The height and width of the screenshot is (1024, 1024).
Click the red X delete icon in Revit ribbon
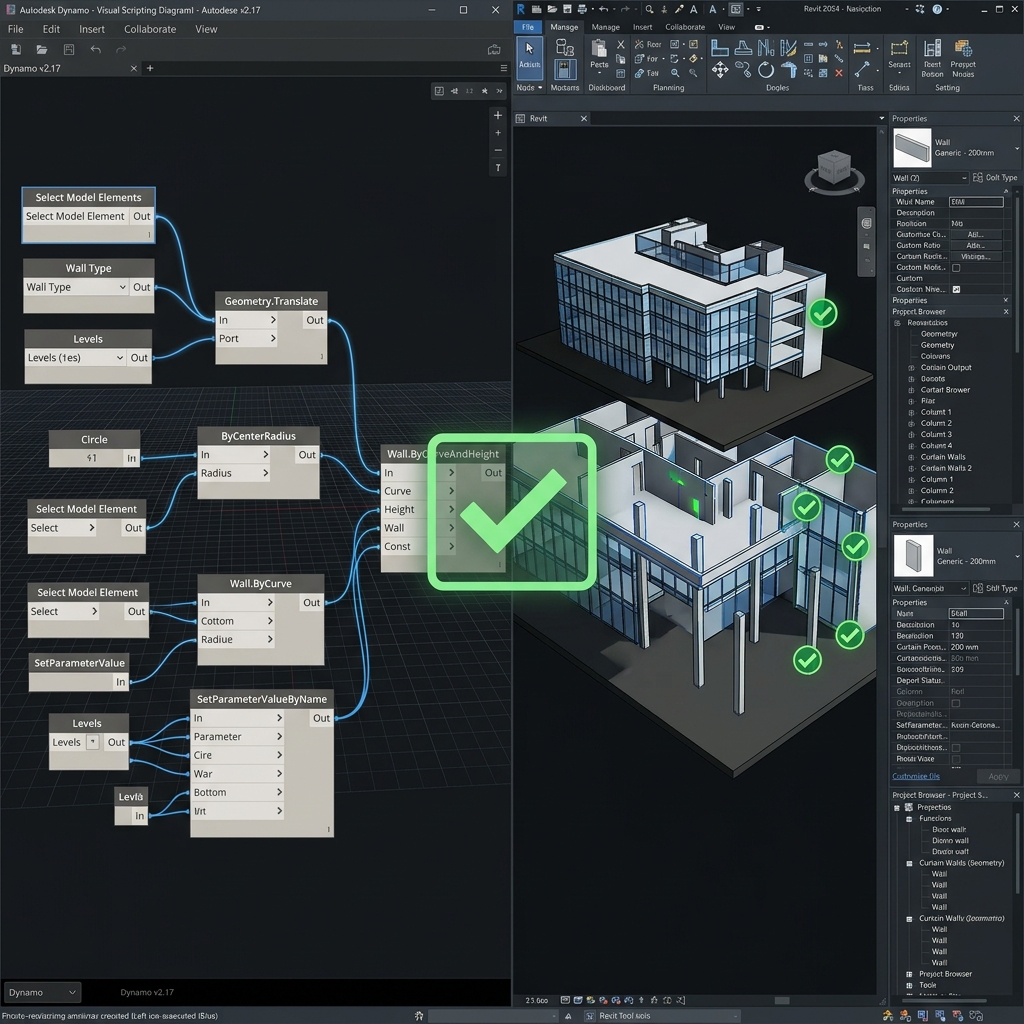(x=839, y=73)
